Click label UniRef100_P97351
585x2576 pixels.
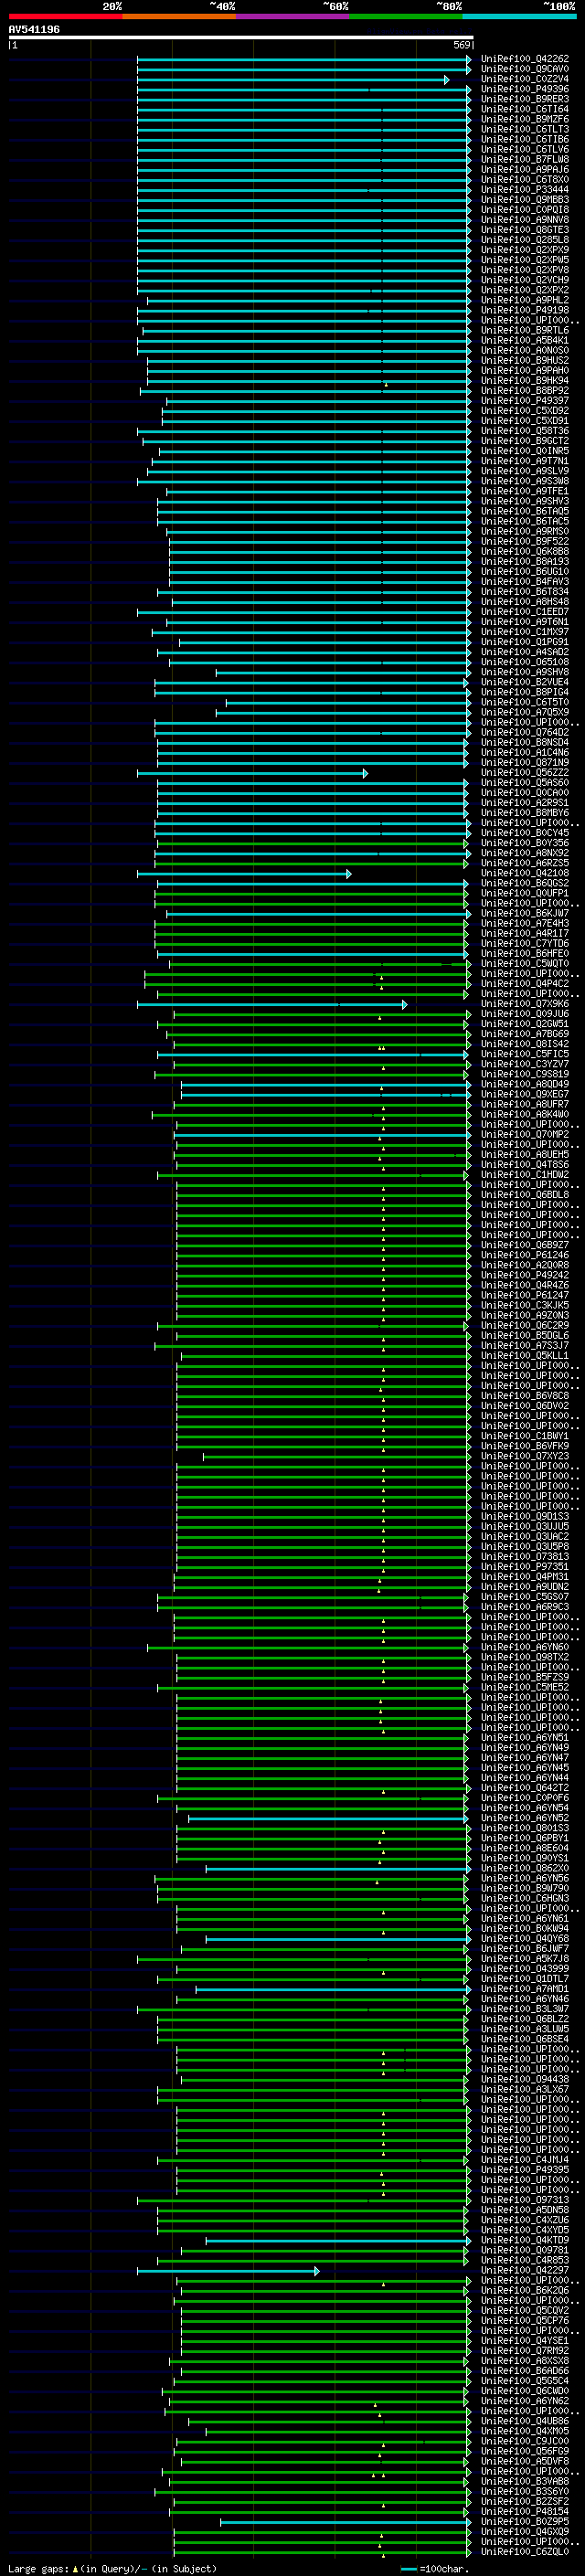pyautogui.click(x=524, y=1567)
